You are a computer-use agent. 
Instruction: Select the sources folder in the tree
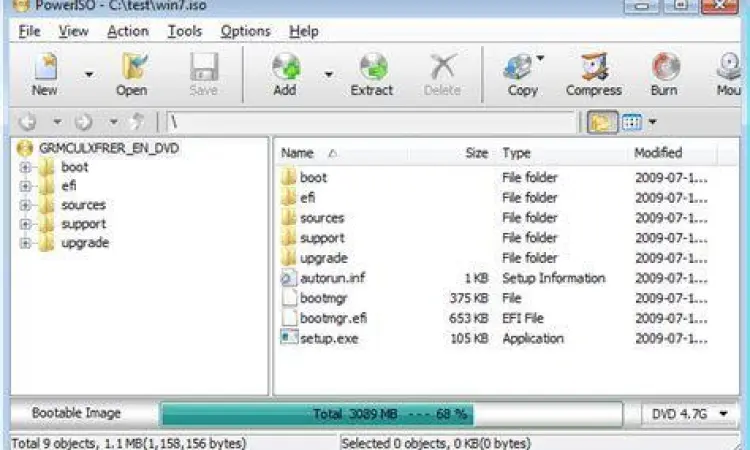point(84,205)
